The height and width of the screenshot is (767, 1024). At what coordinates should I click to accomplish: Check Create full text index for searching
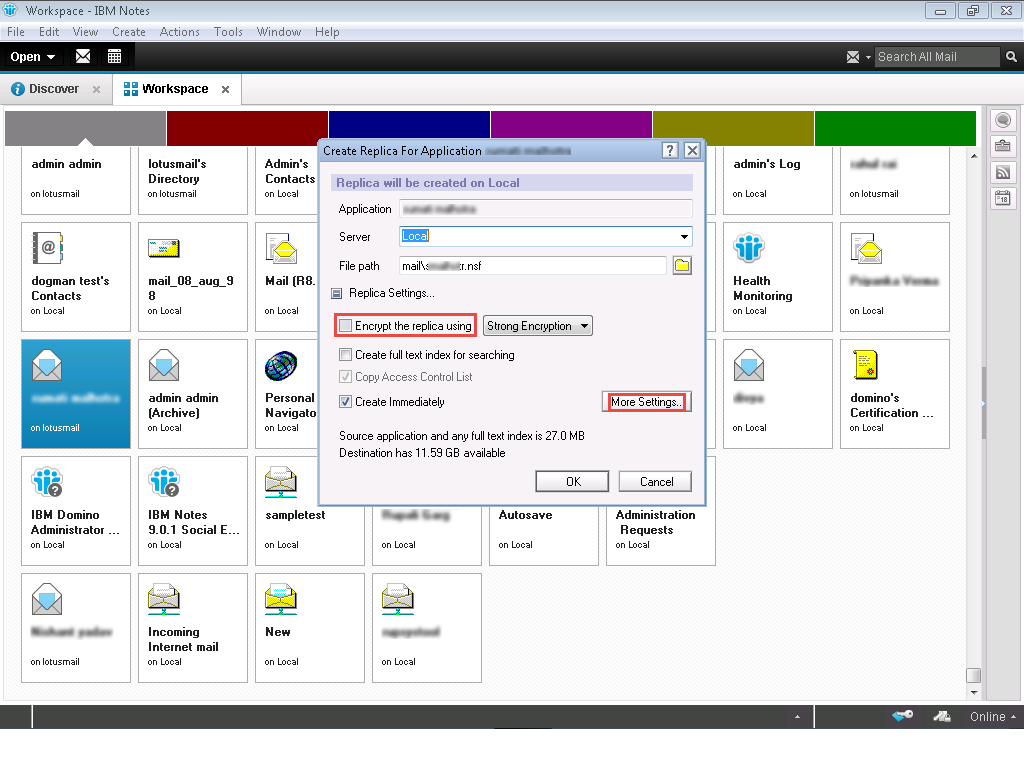[346, 355]
